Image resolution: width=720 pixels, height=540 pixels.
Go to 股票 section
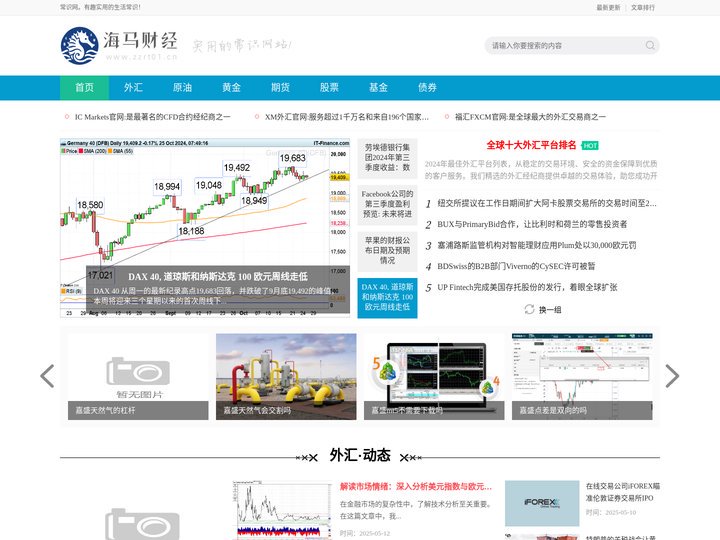click(x=329, y=87)
